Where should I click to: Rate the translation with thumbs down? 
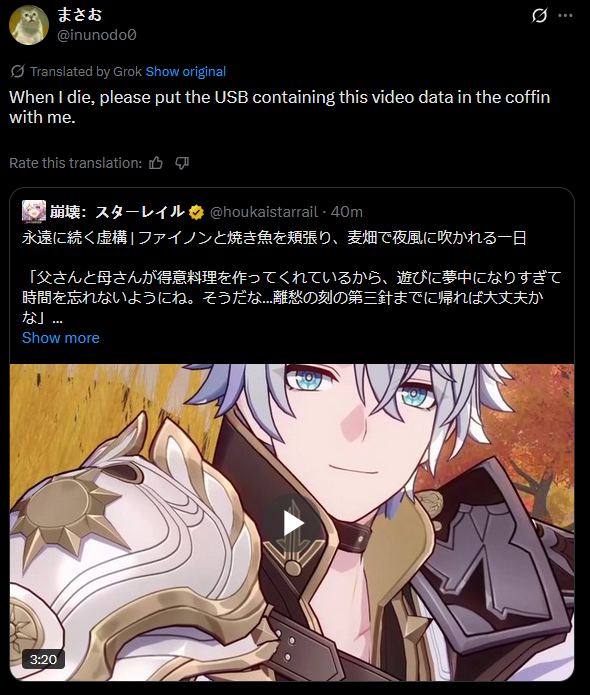point(182,163)
